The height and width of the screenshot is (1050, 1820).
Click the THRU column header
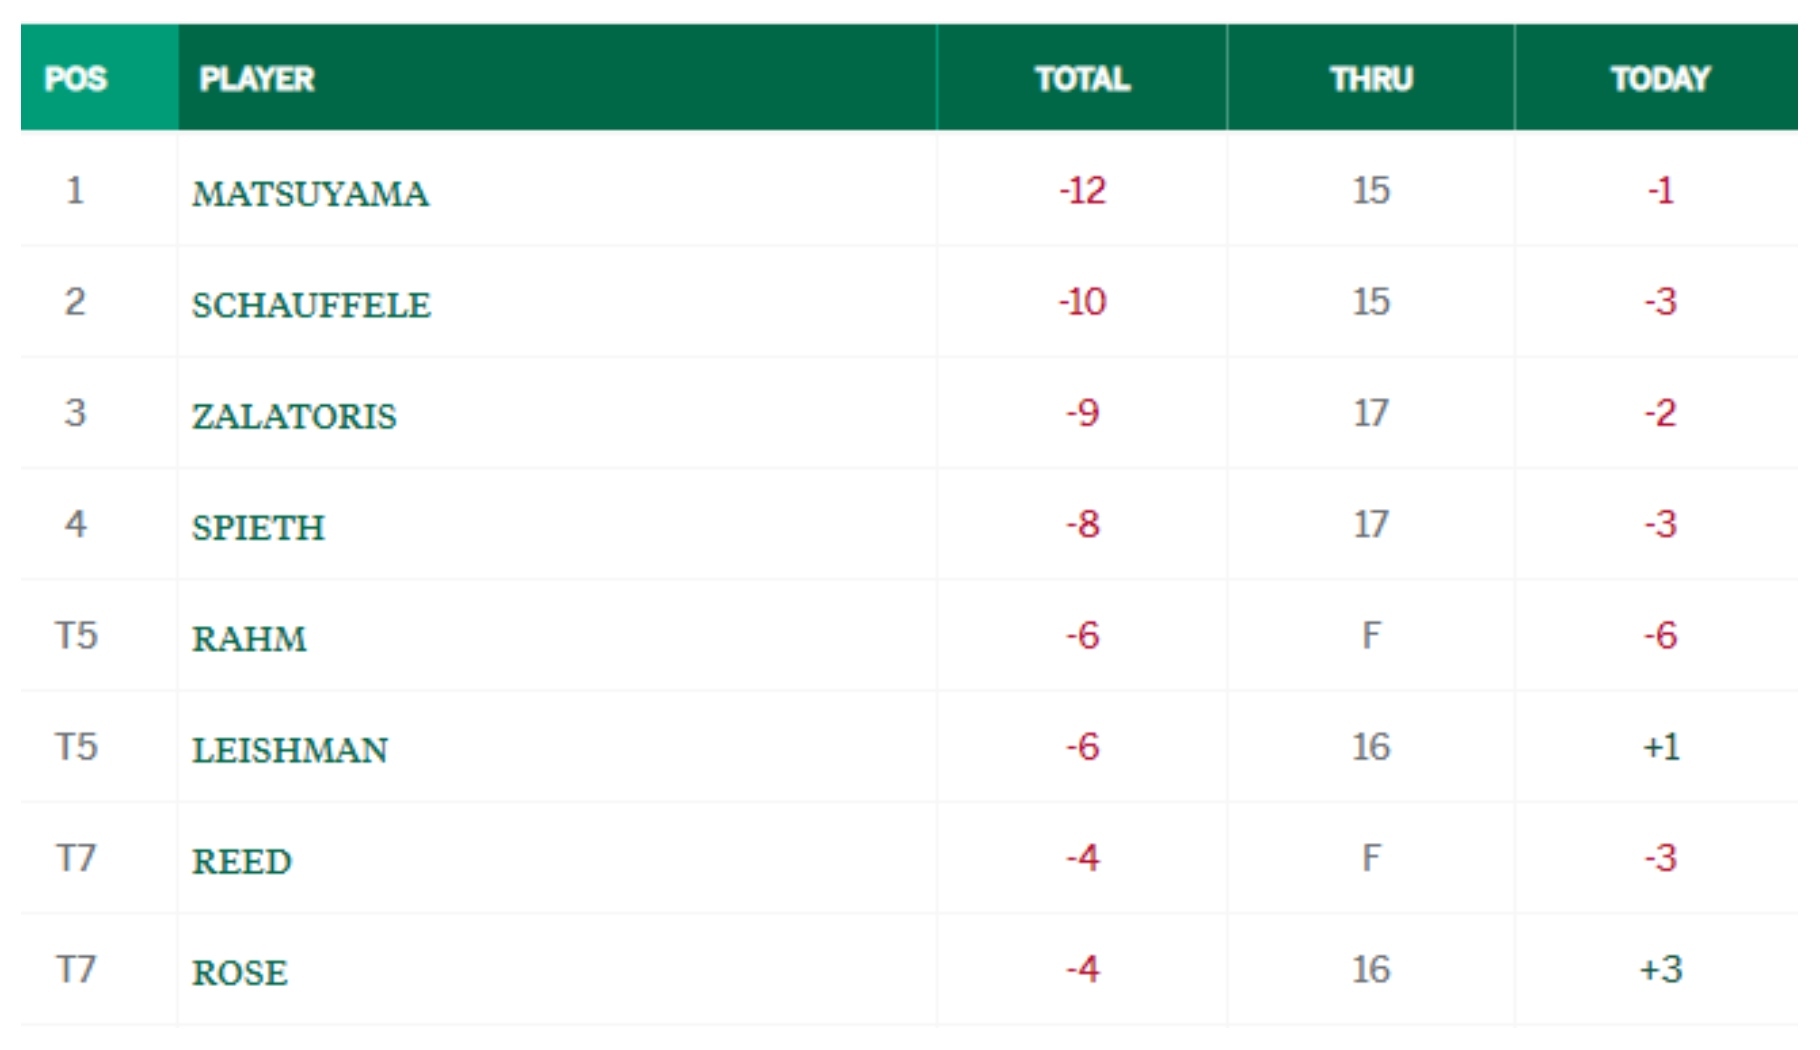pos(1371,79)
